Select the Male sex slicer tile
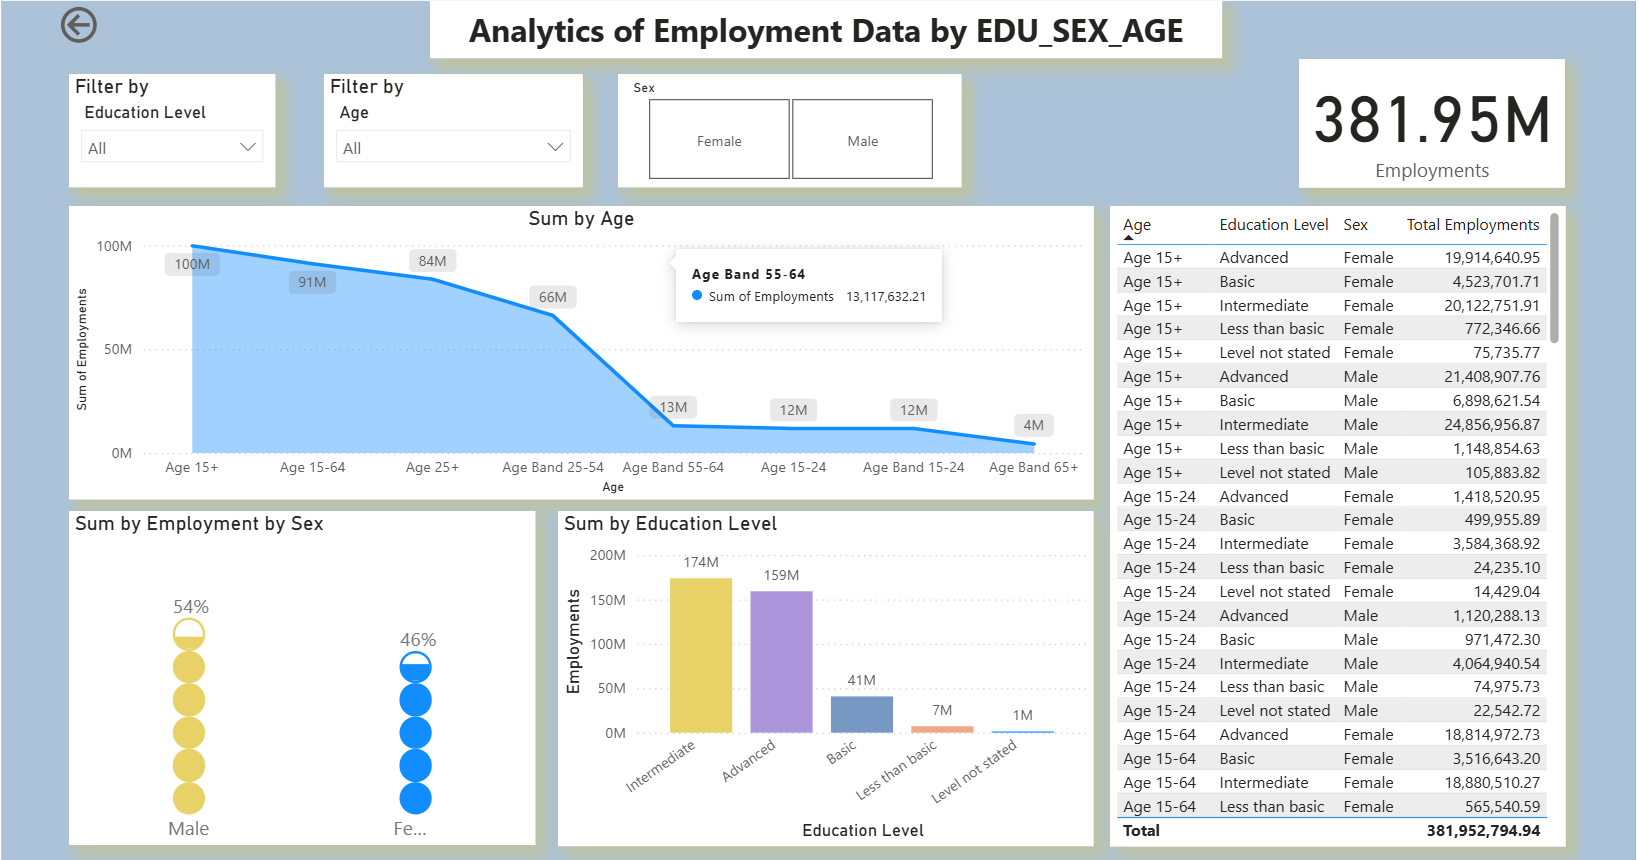 tap(862, 140)
